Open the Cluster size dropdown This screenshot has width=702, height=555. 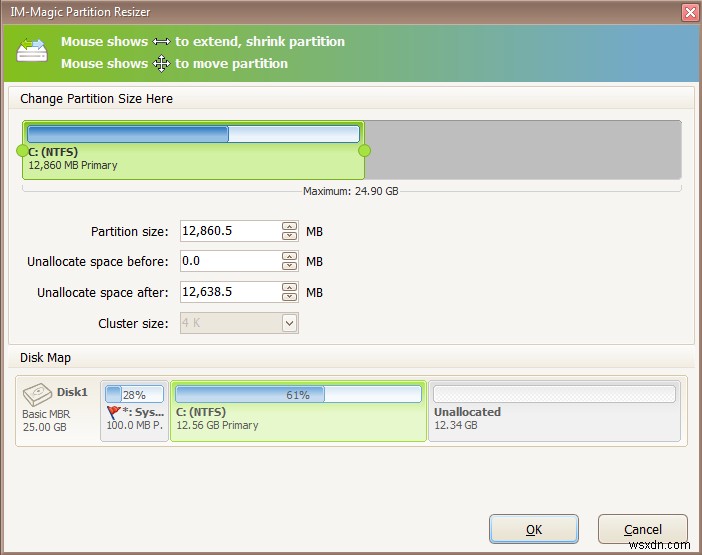(x=290, y=323)
